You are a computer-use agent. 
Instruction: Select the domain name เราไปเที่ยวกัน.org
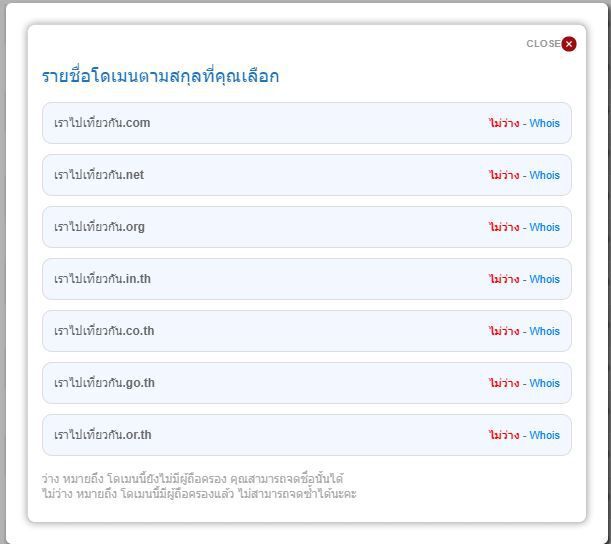[99, 227]
